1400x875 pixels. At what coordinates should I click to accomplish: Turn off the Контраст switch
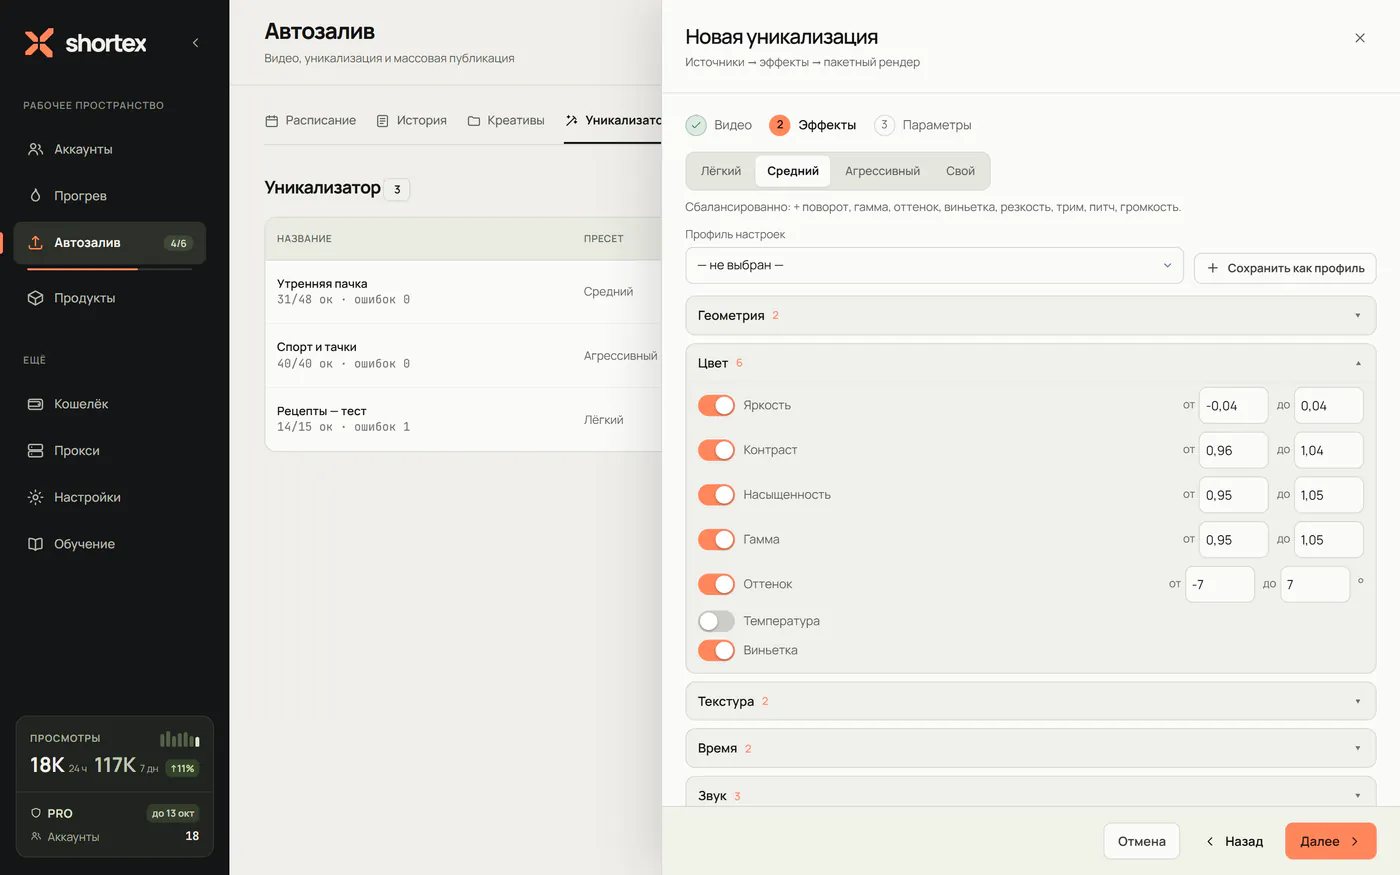pos(716,450)
